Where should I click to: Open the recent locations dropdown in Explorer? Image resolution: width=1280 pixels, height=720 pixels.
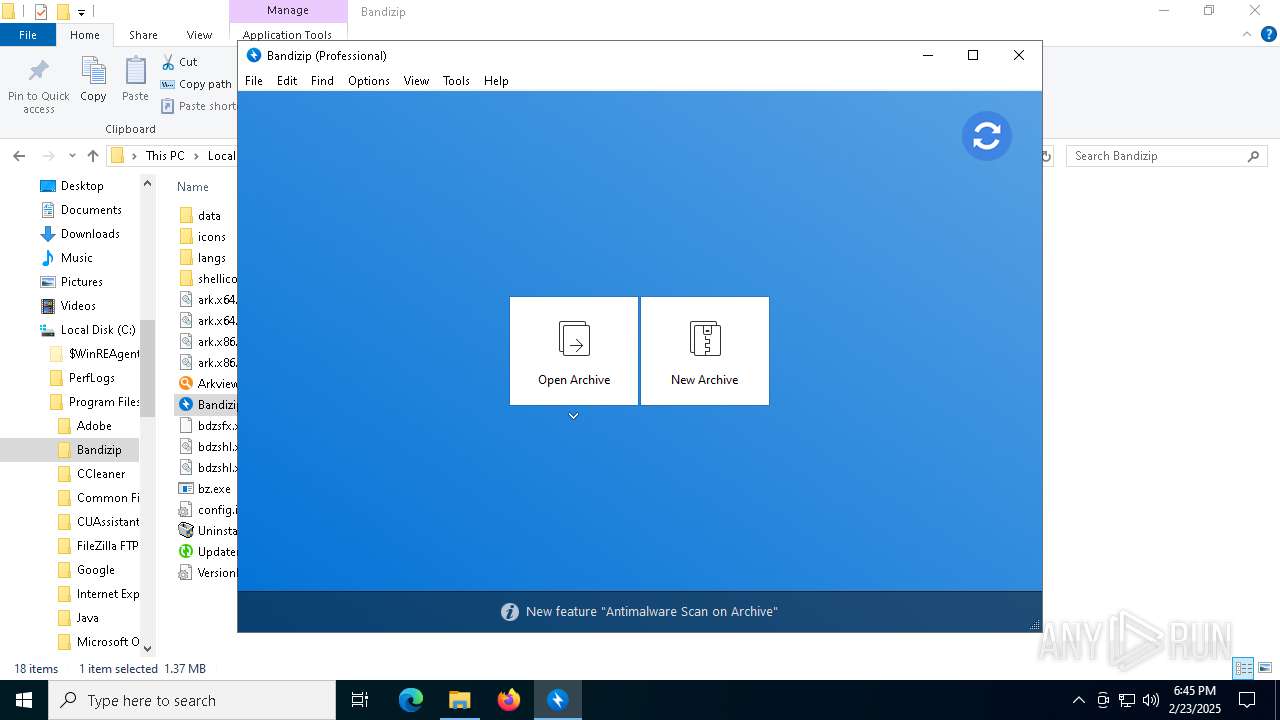pos(72,156)
